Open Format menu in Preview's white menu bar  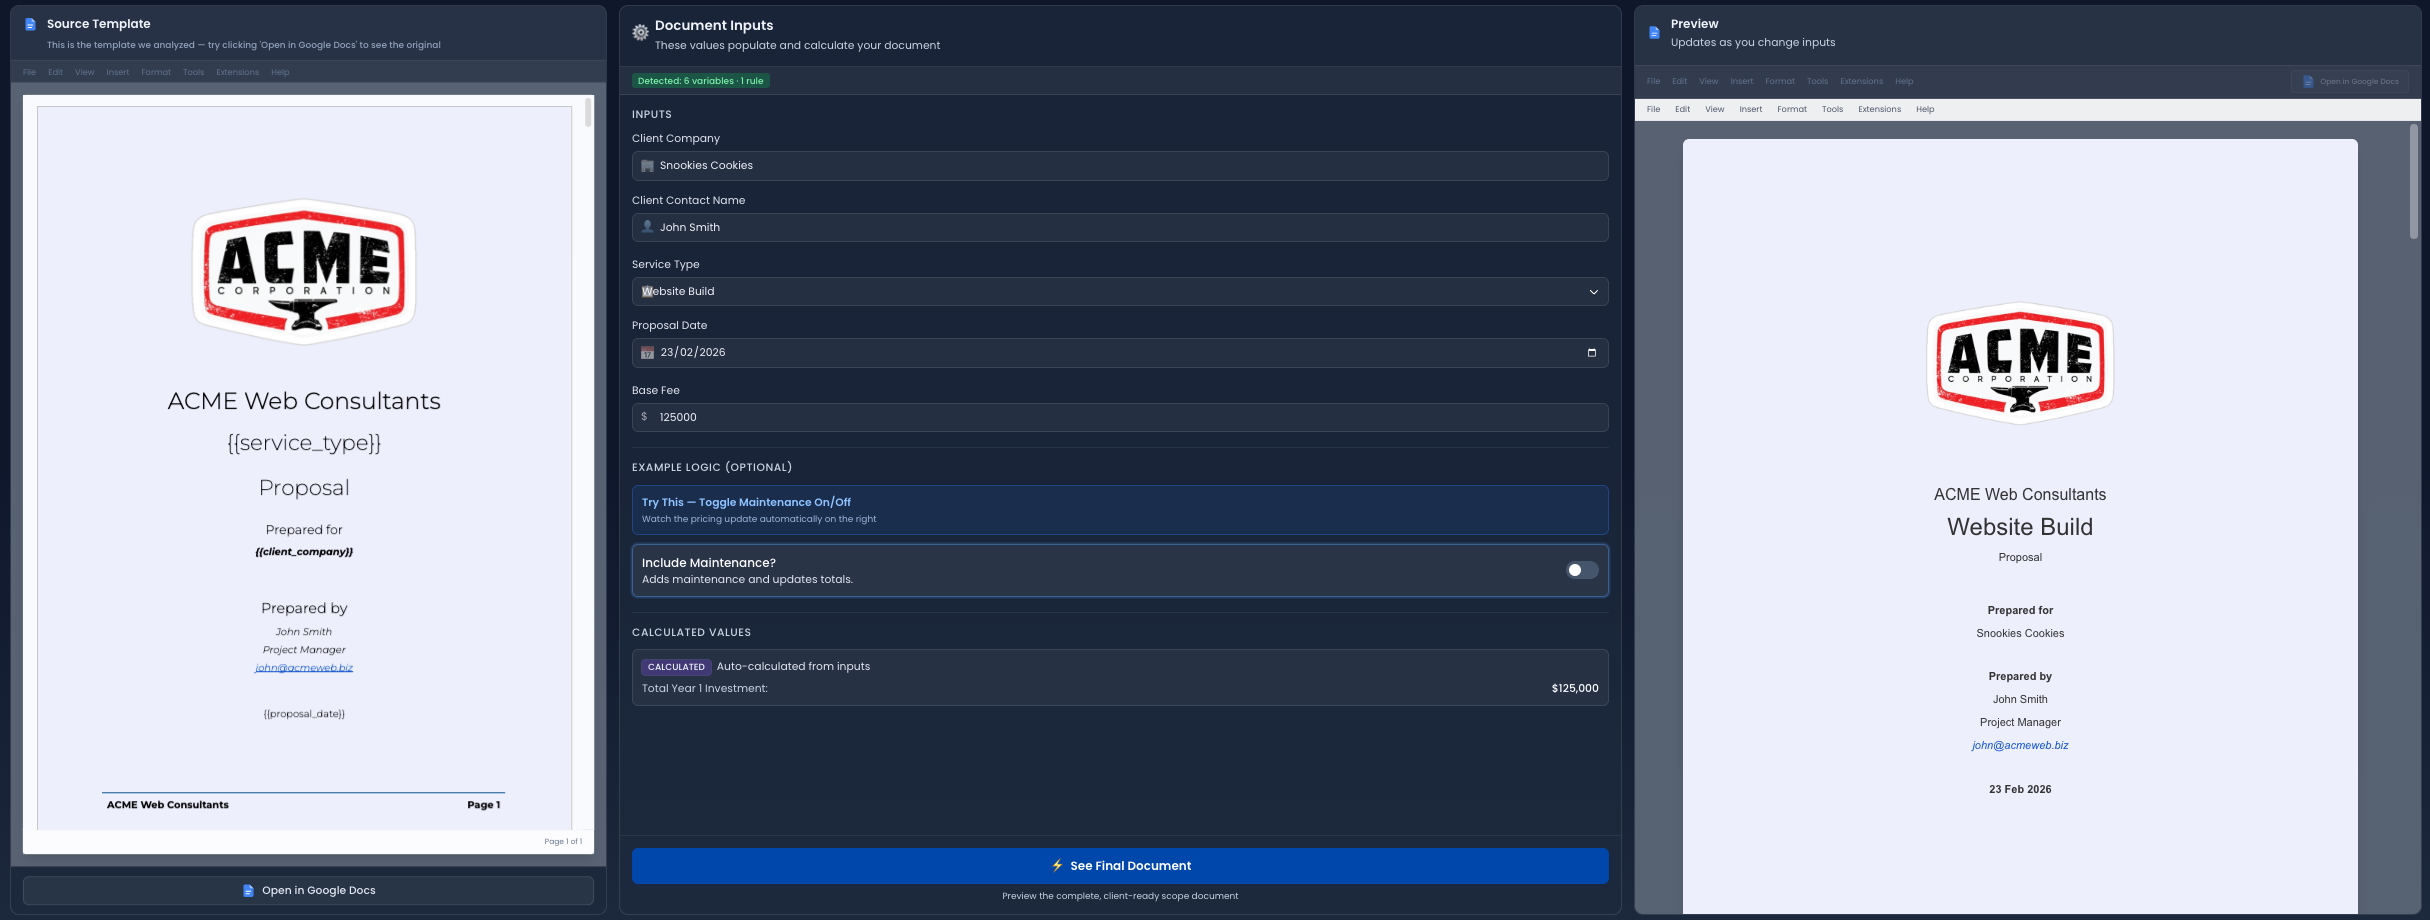tap(1792, 110)
